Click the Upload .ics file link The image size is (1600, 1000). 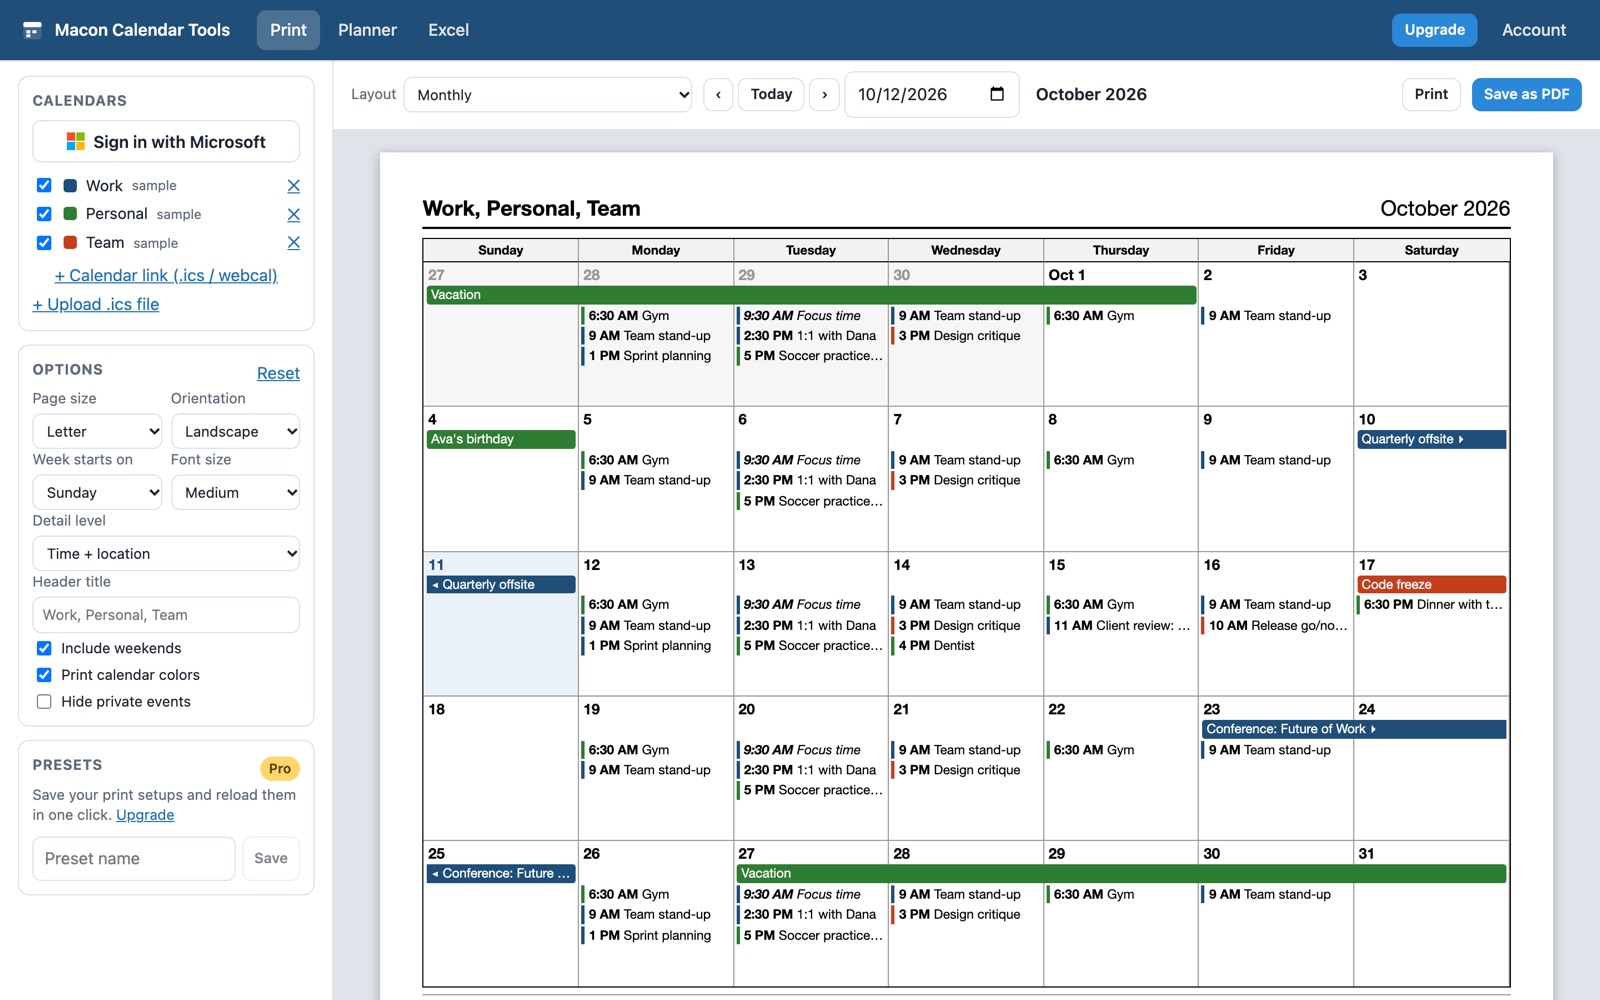(96, 305)
